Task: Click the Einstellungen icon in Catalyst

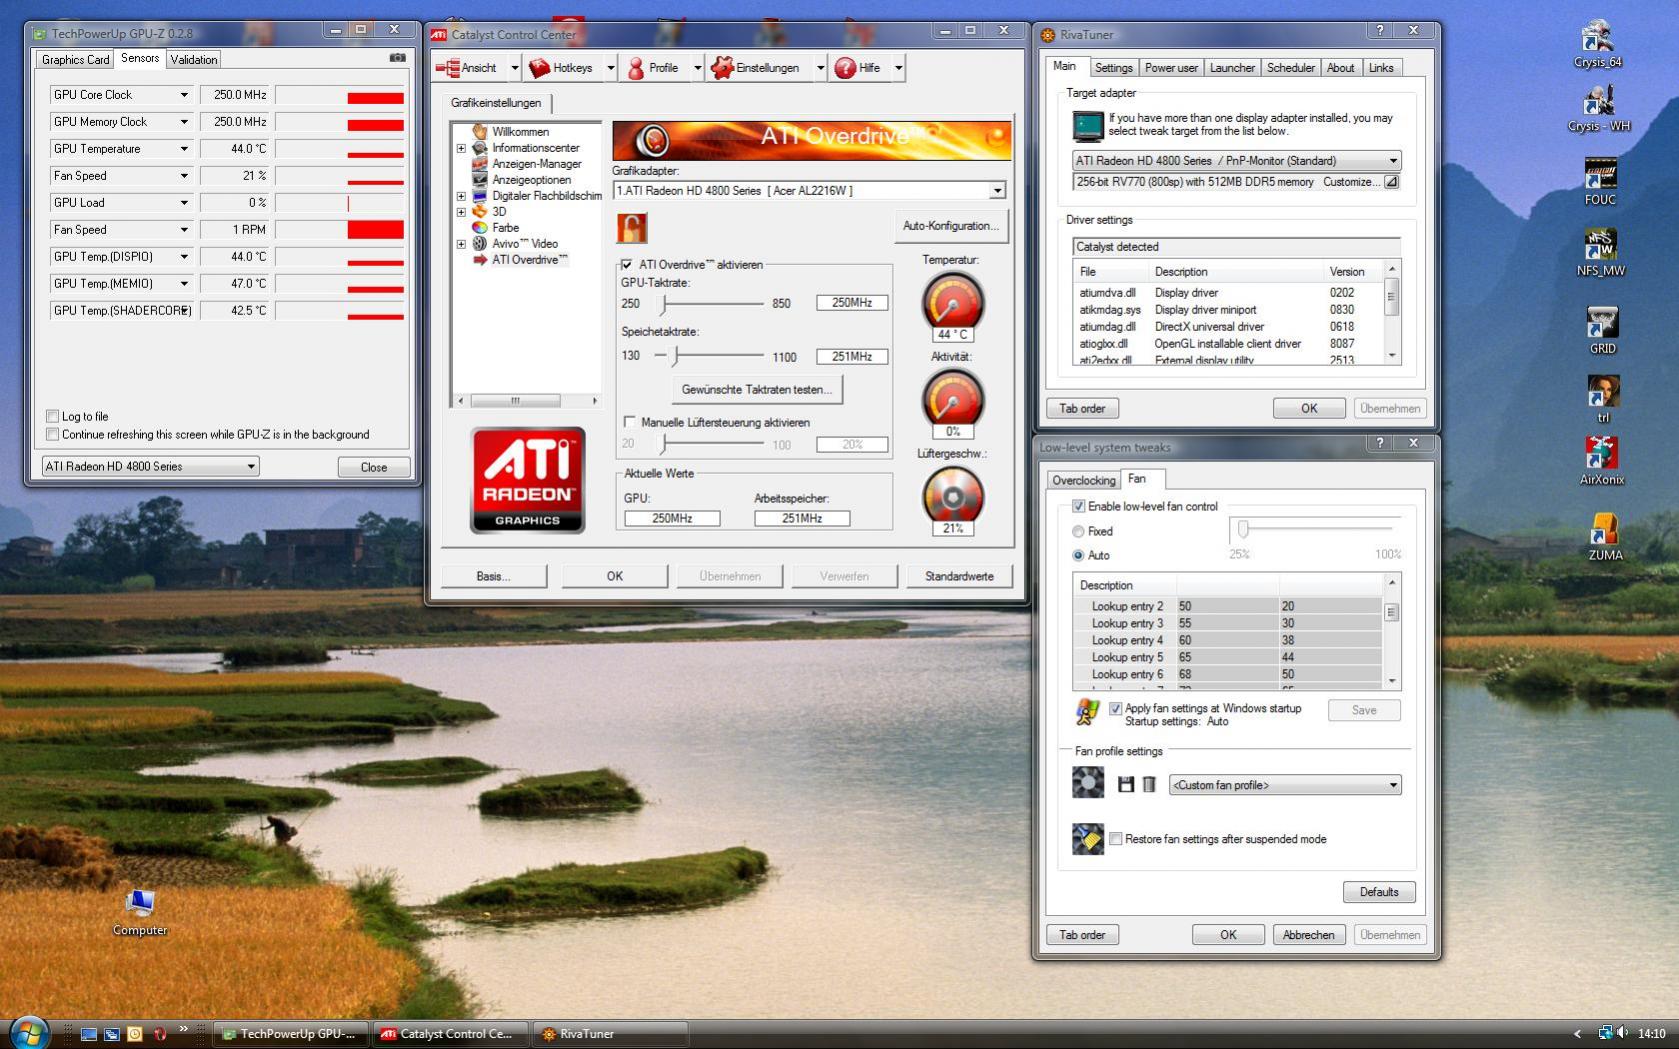Action: [x=722, y=68]
